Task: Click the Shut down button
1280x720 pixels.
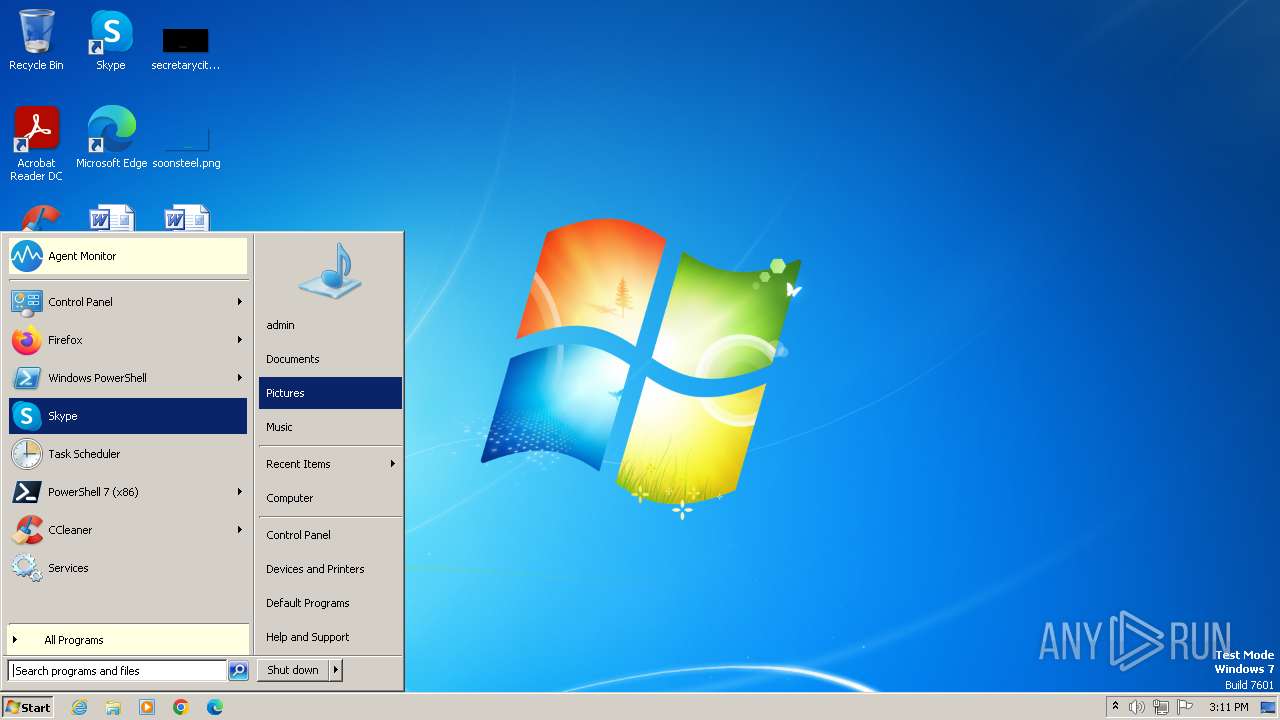Action: point(293,670)
